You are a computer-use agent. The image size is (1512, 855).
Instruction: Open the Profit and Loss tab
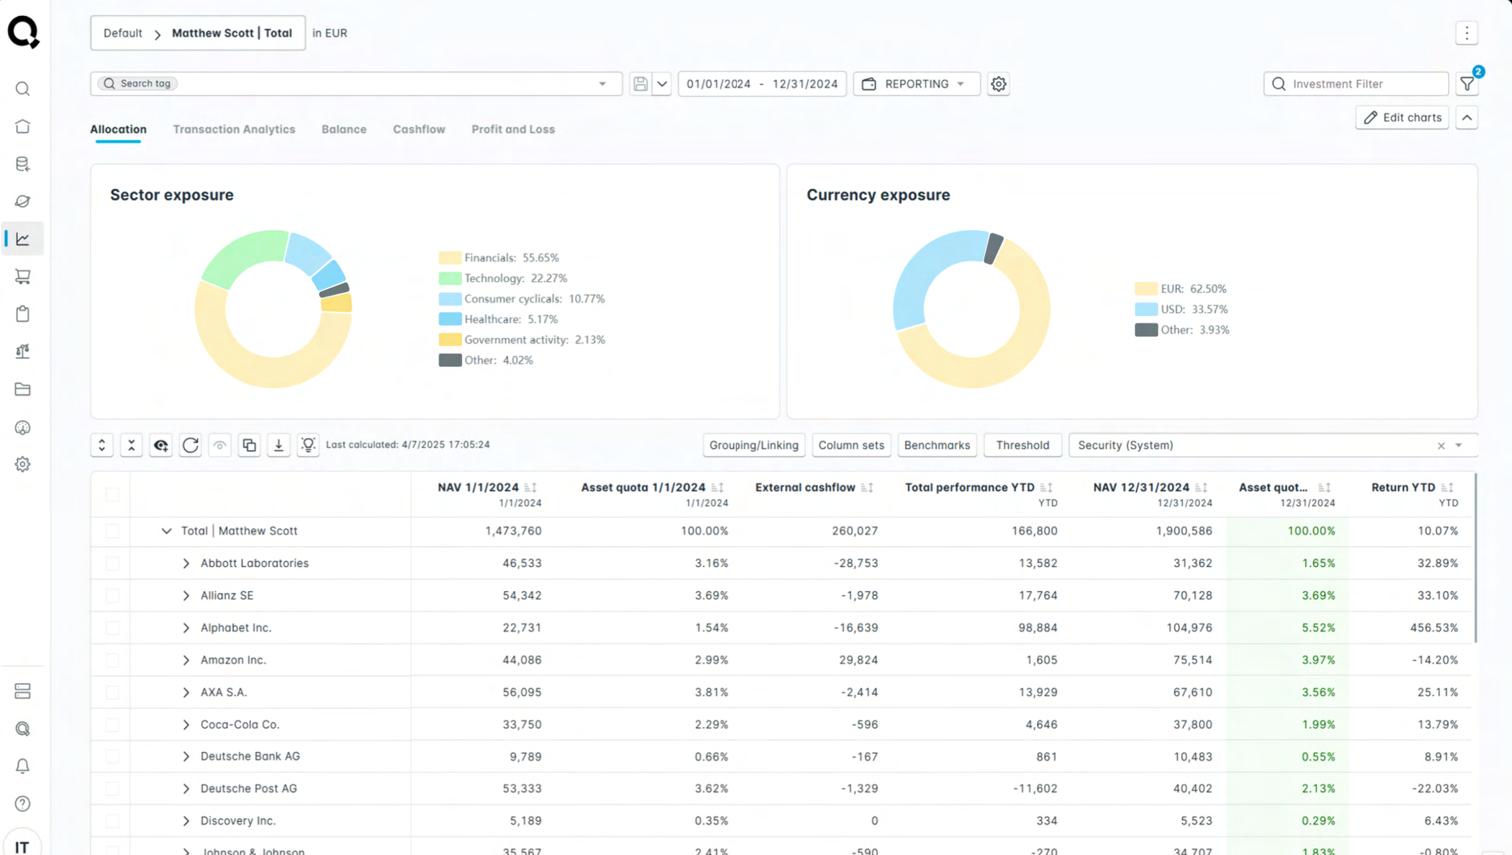point(513,129)
